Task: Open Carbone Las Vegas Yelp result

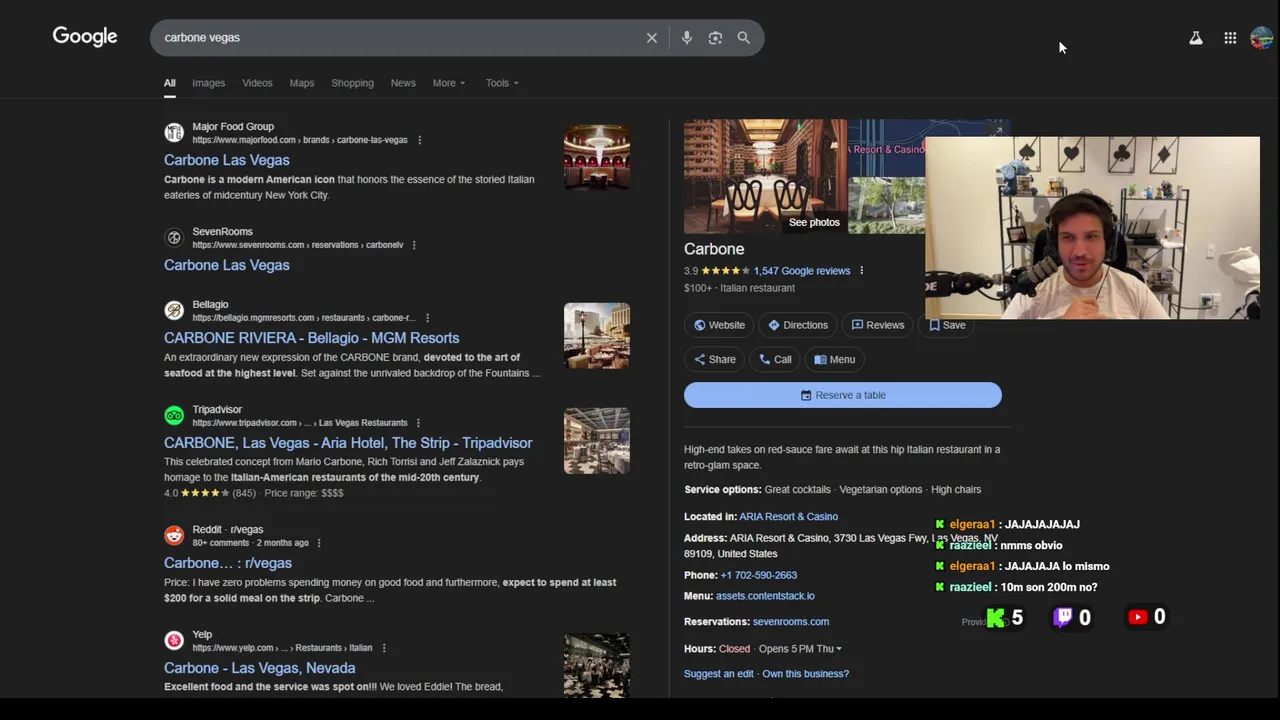Action: (260, 668)
